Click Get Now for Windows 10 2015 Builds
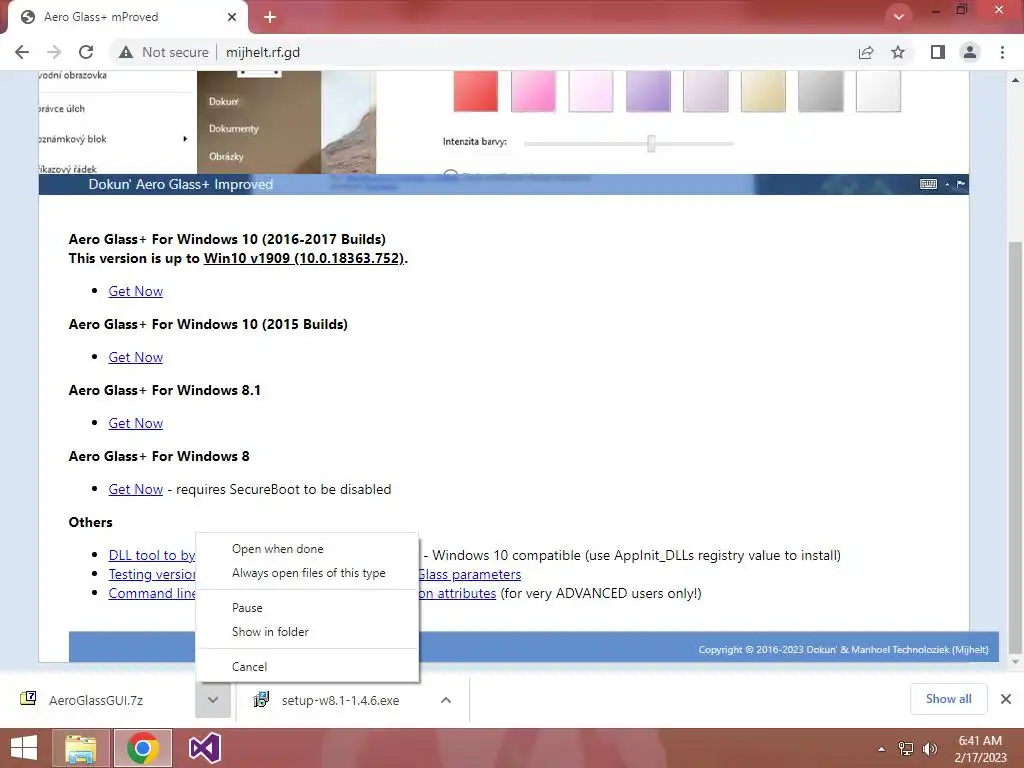This screenshot has width=1024, height=768. [135, 357]
